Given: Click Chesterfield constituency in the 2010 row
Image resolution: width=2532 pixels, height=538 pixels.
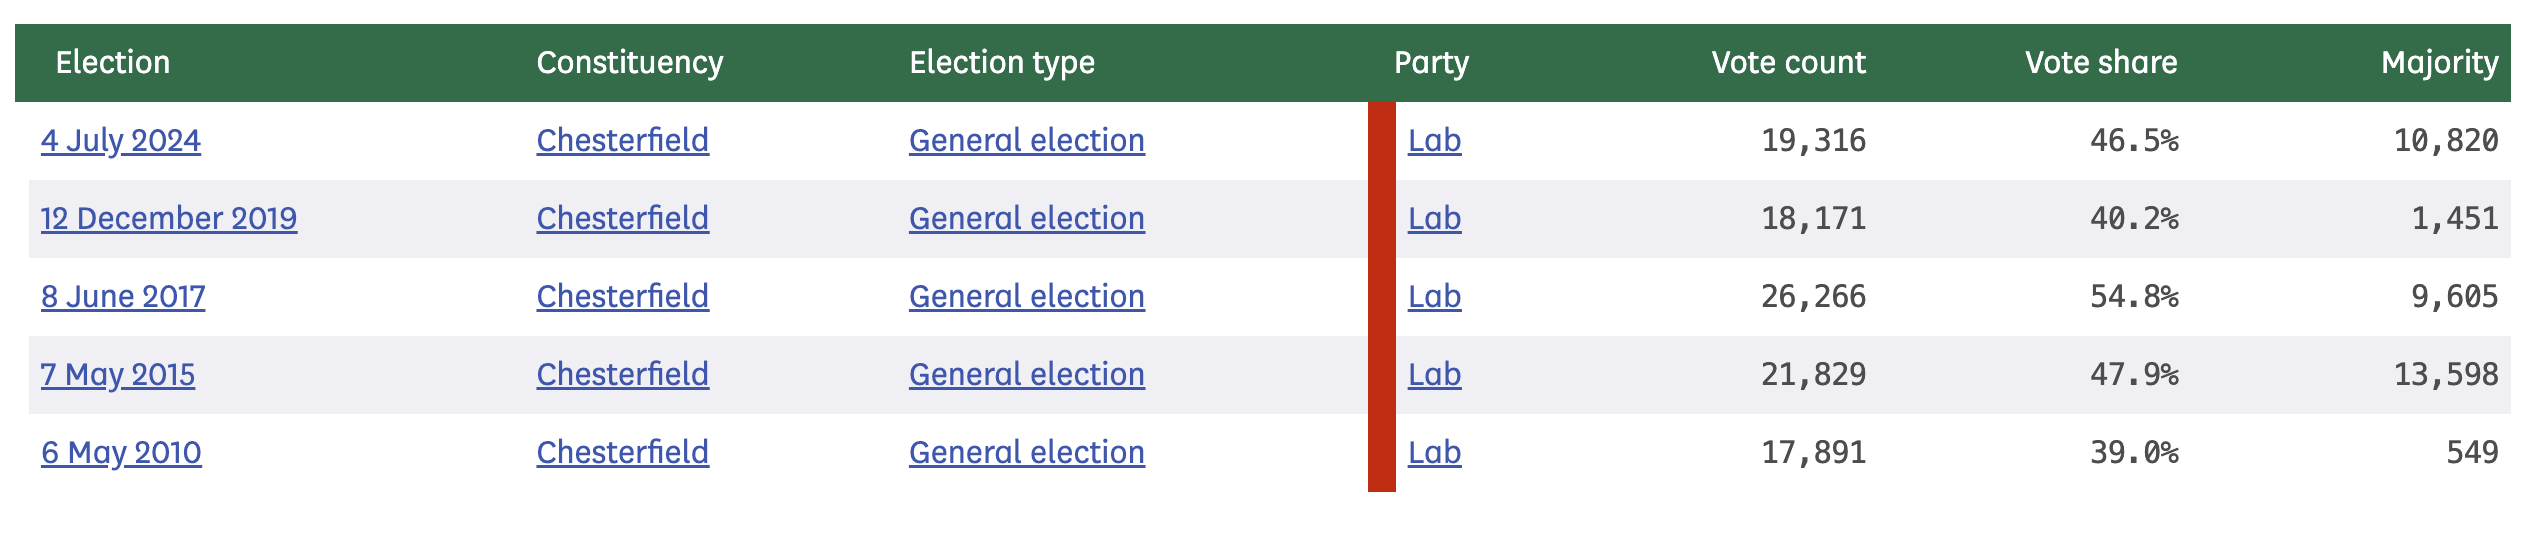Looking at the screenshot, I should click(622, 453).
